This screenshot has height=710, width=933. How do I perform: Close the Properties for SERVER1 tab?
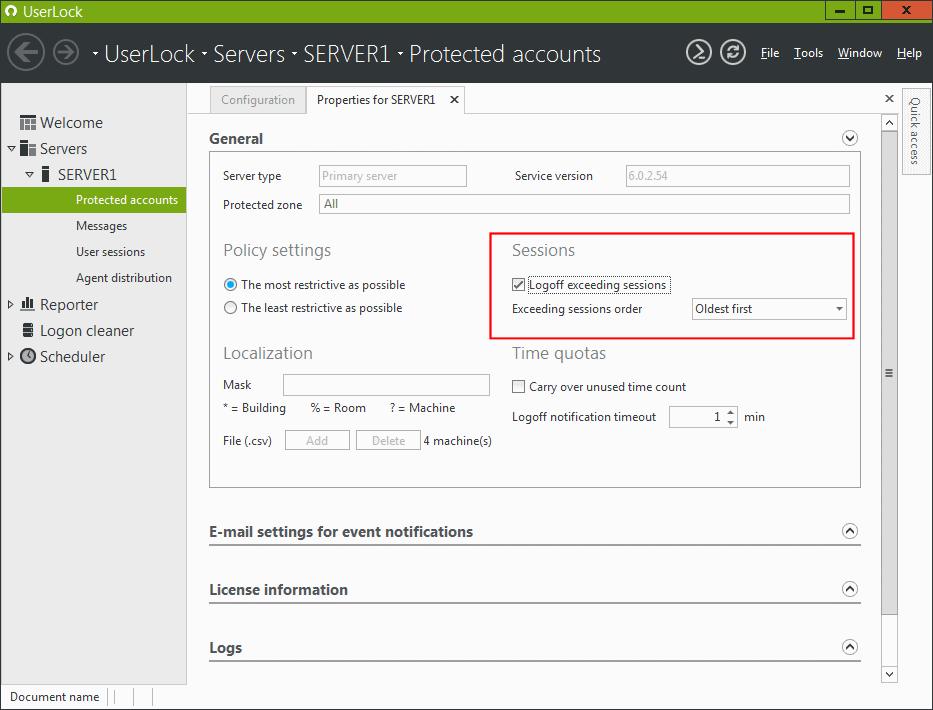454,99
